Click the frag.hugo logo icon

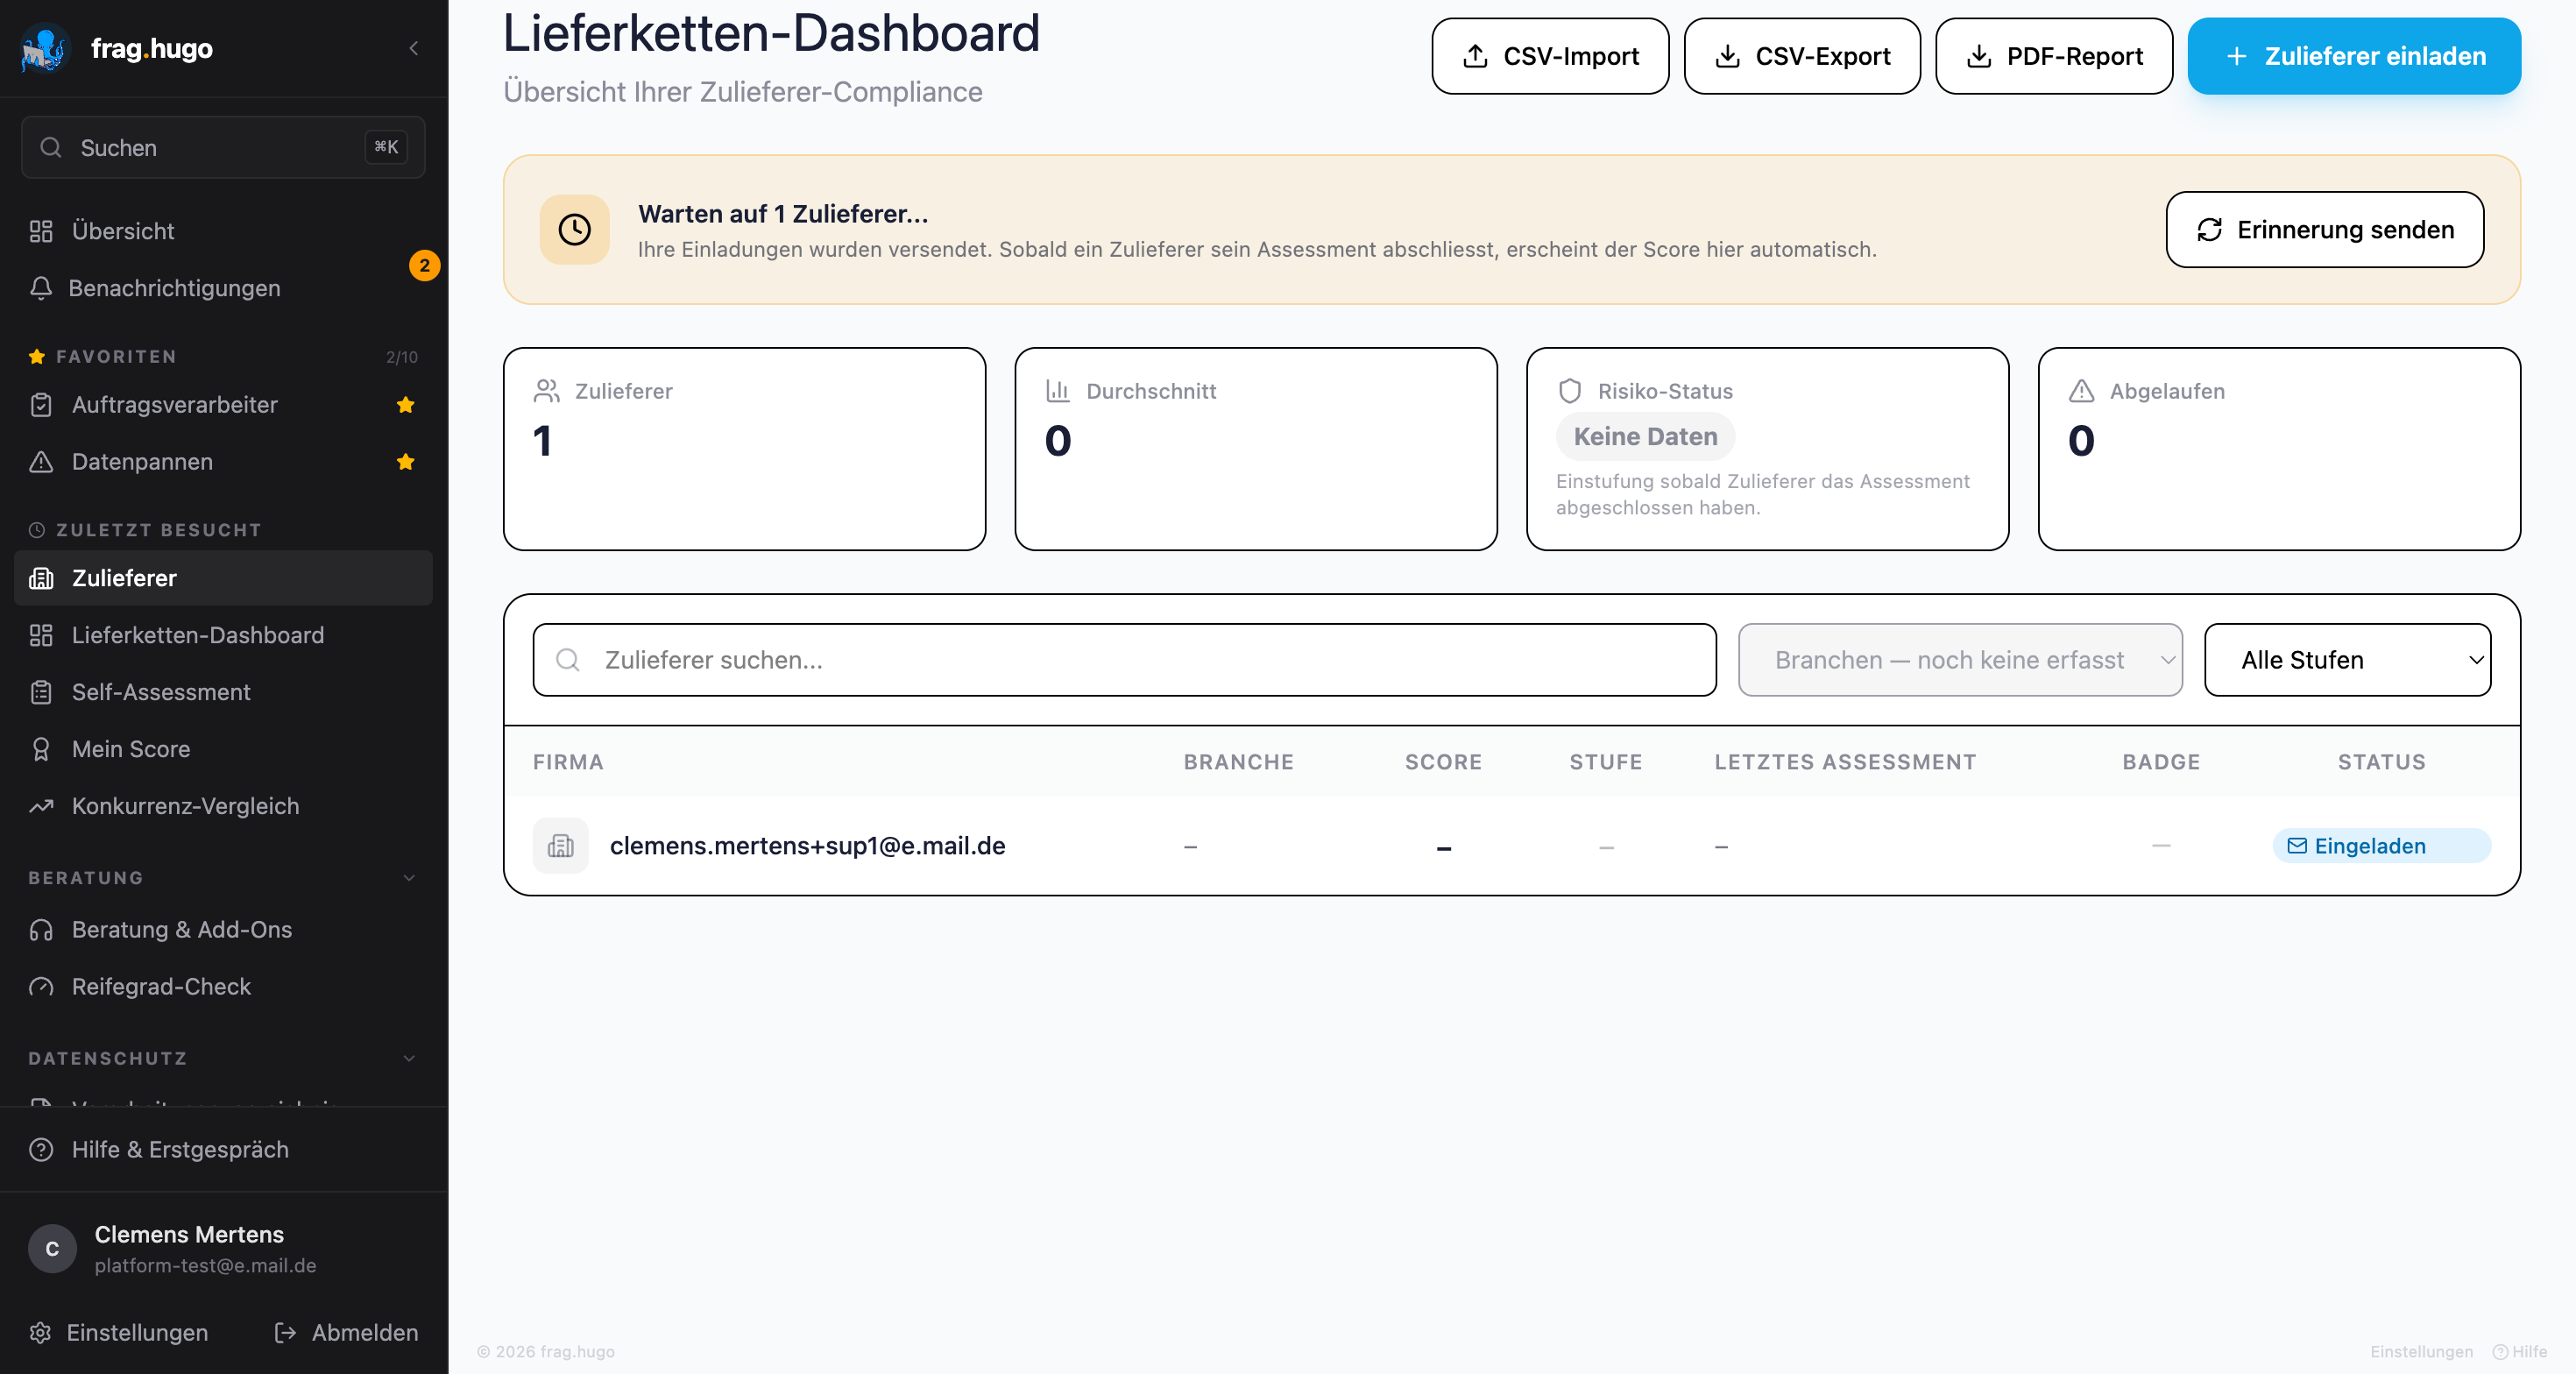point(44,48)
